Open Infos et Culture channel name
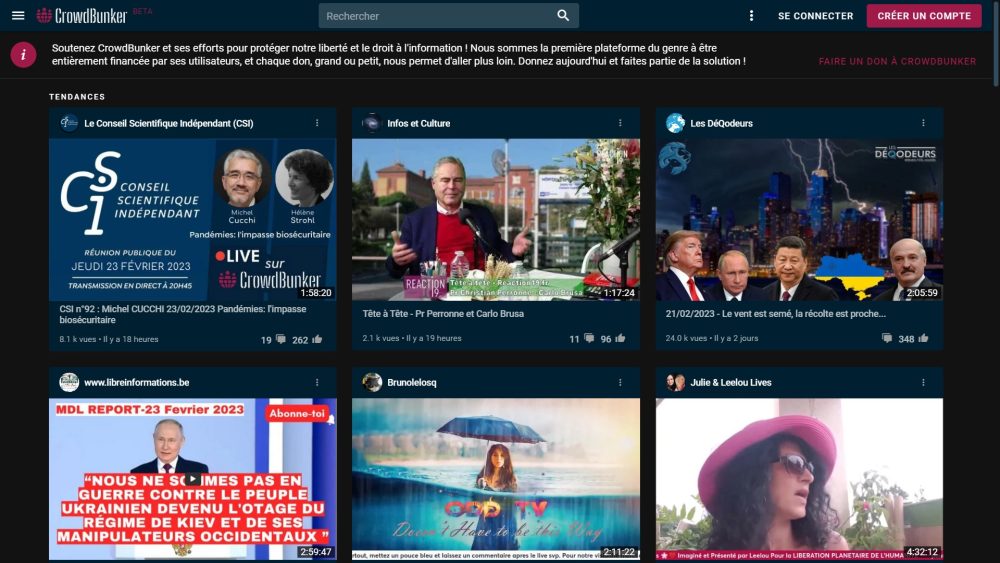1000x563 pixels. point(418,123)
